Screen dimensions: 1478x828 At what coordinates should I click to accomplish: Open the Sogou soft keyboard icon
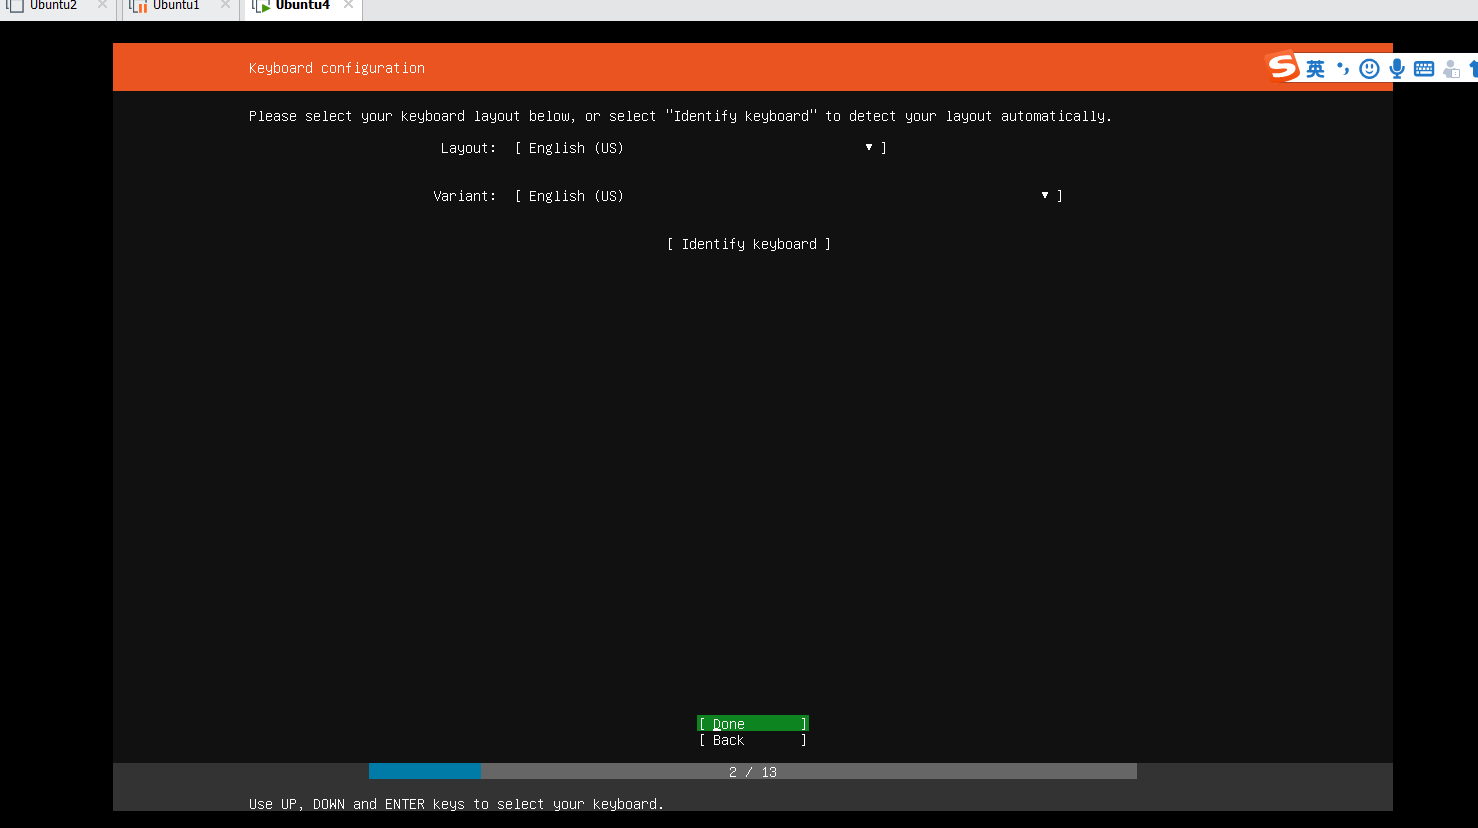[x=1424, y=68]
